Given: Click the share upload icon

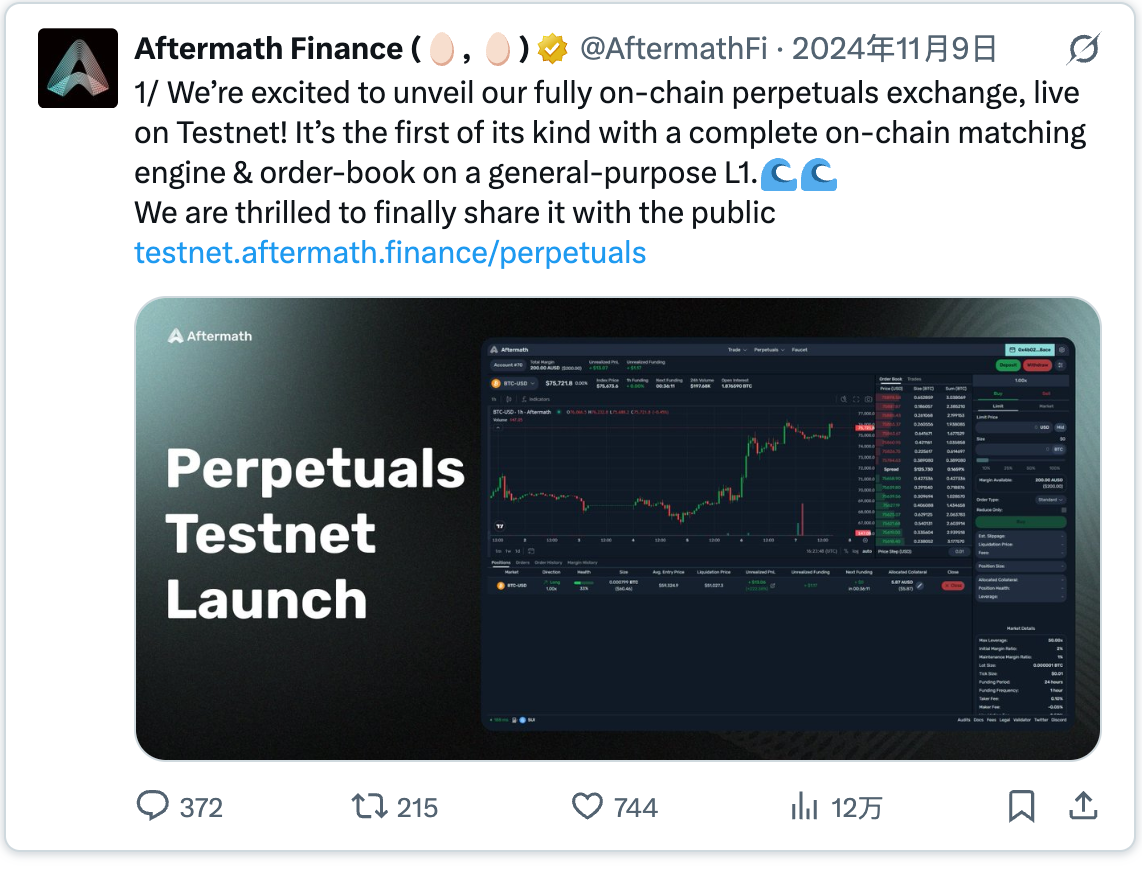Looking at the screenshot, I should pyautogui.click(x=1084, y=806).
